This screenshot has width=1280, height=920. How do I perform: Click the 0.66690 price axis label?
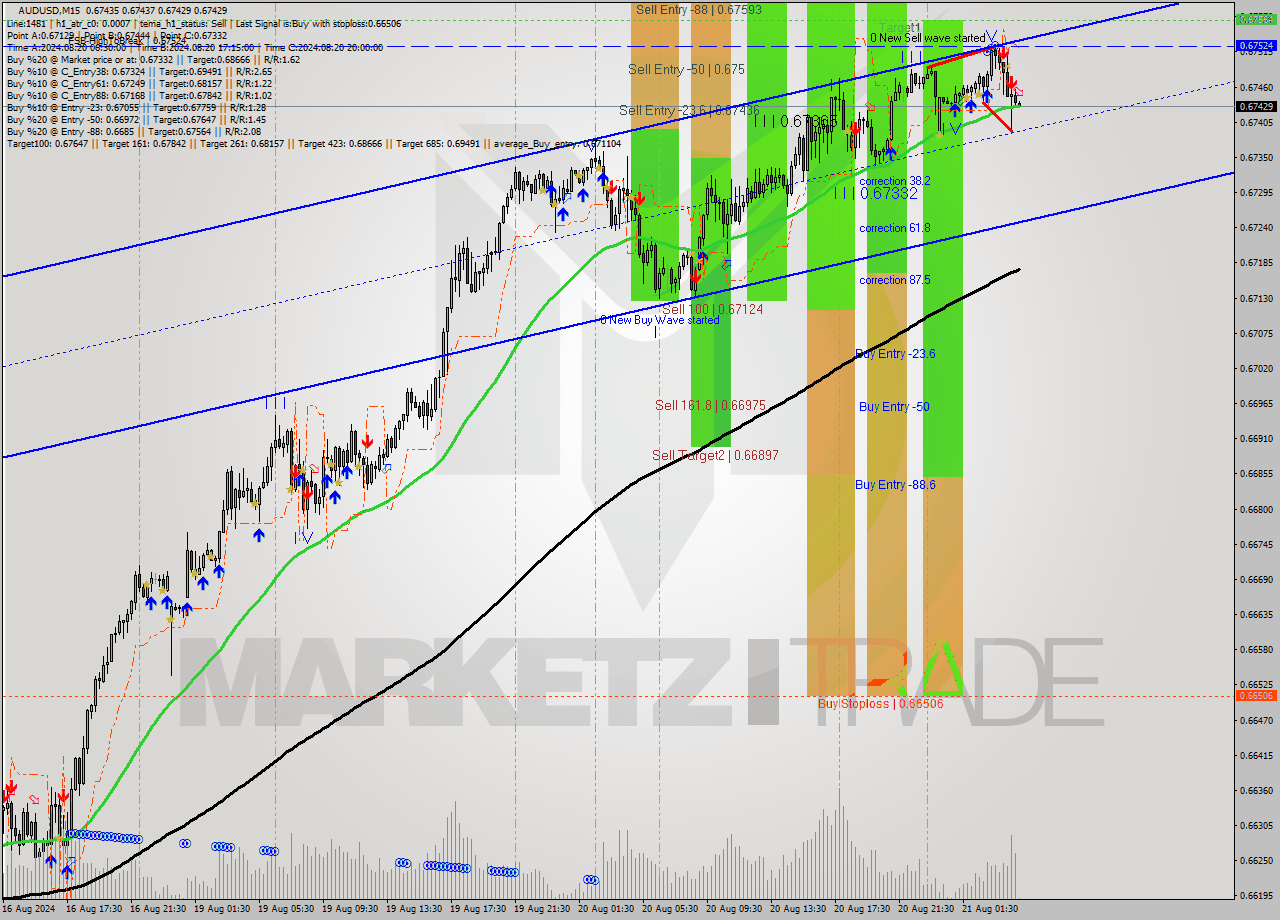click(1256, 579)
